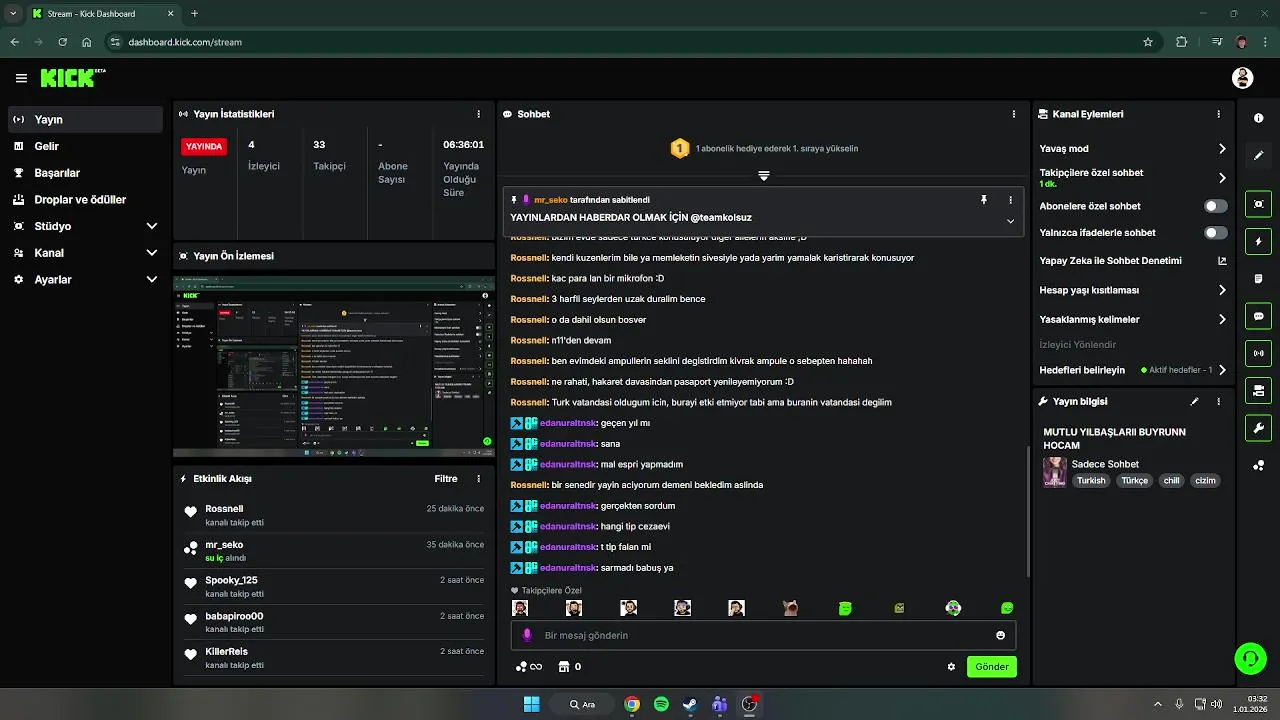The width and height of the screenshot is (1280, 720).
Task: Click in Bir mesaj gönderin input
Action: 764,635
